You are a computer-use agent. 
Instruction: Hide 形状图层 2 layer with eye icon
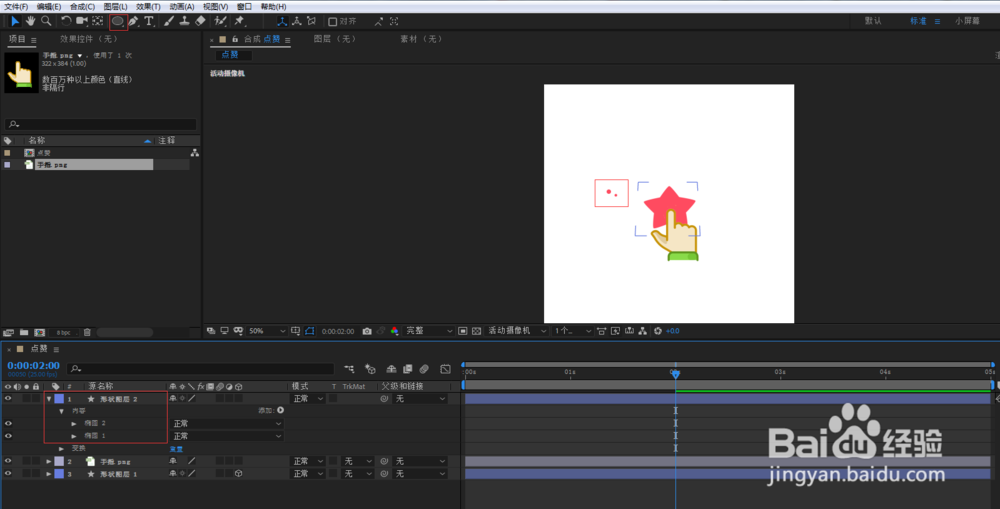(8, 399)
